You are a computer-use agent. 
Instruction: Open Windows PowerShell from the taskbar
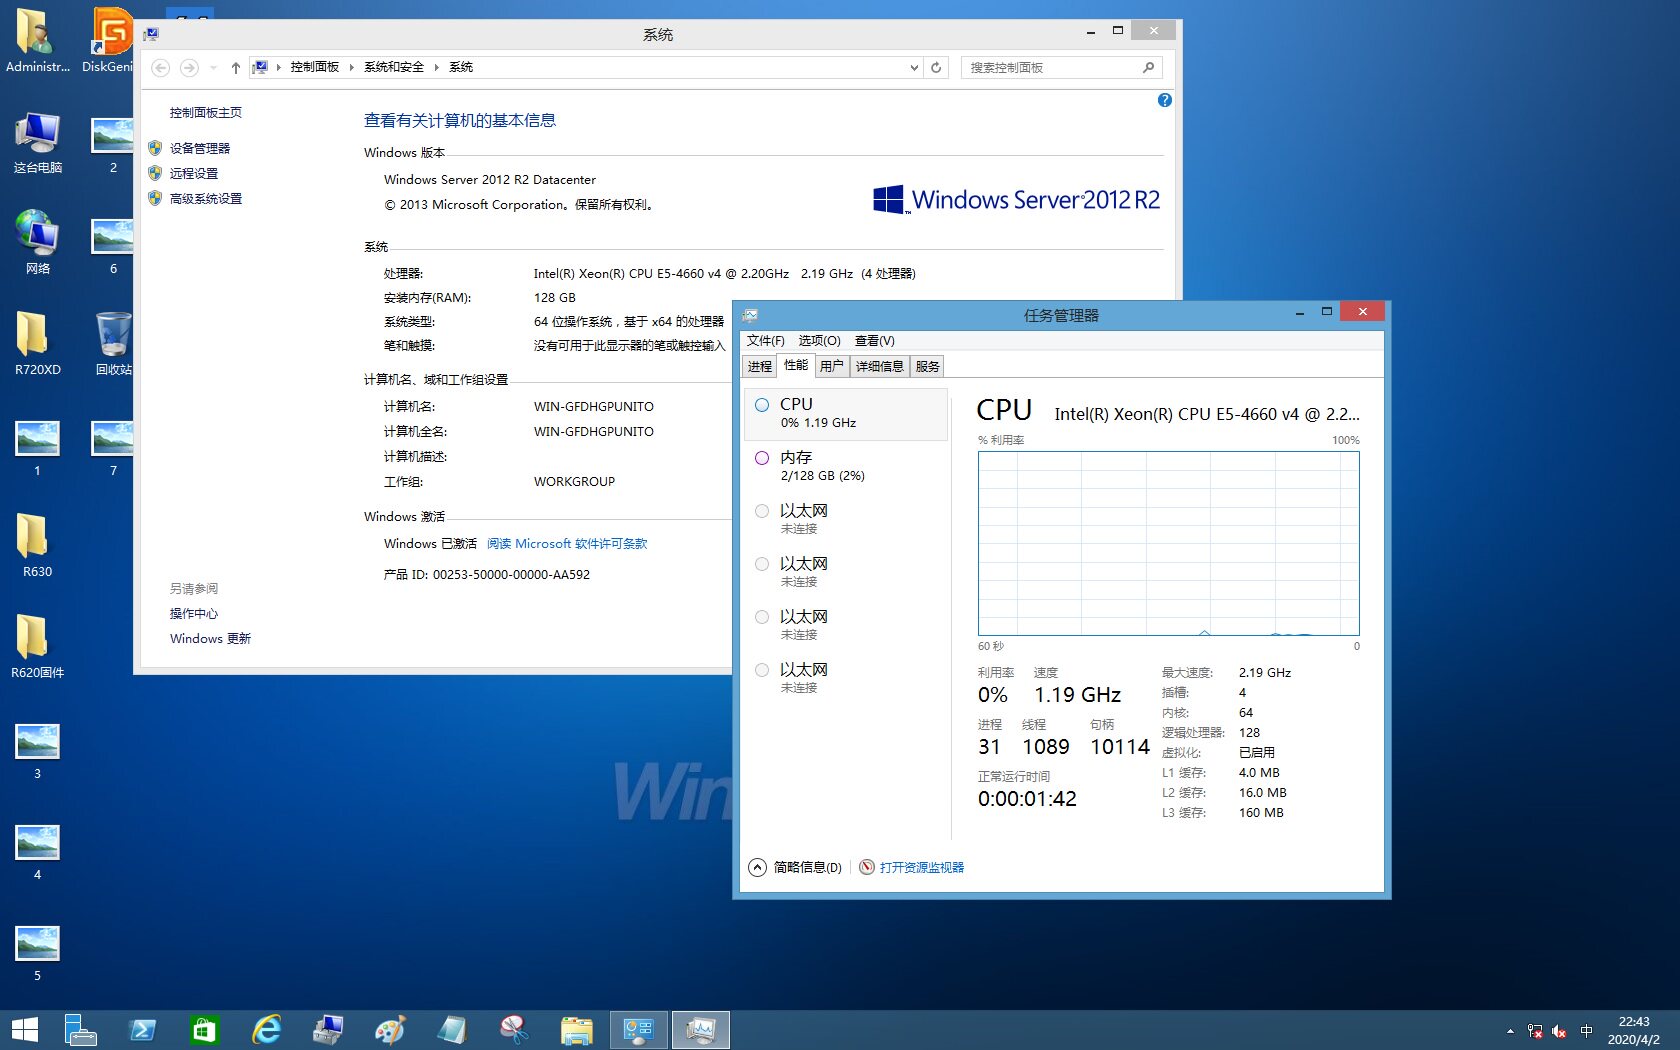point(142,1030)
